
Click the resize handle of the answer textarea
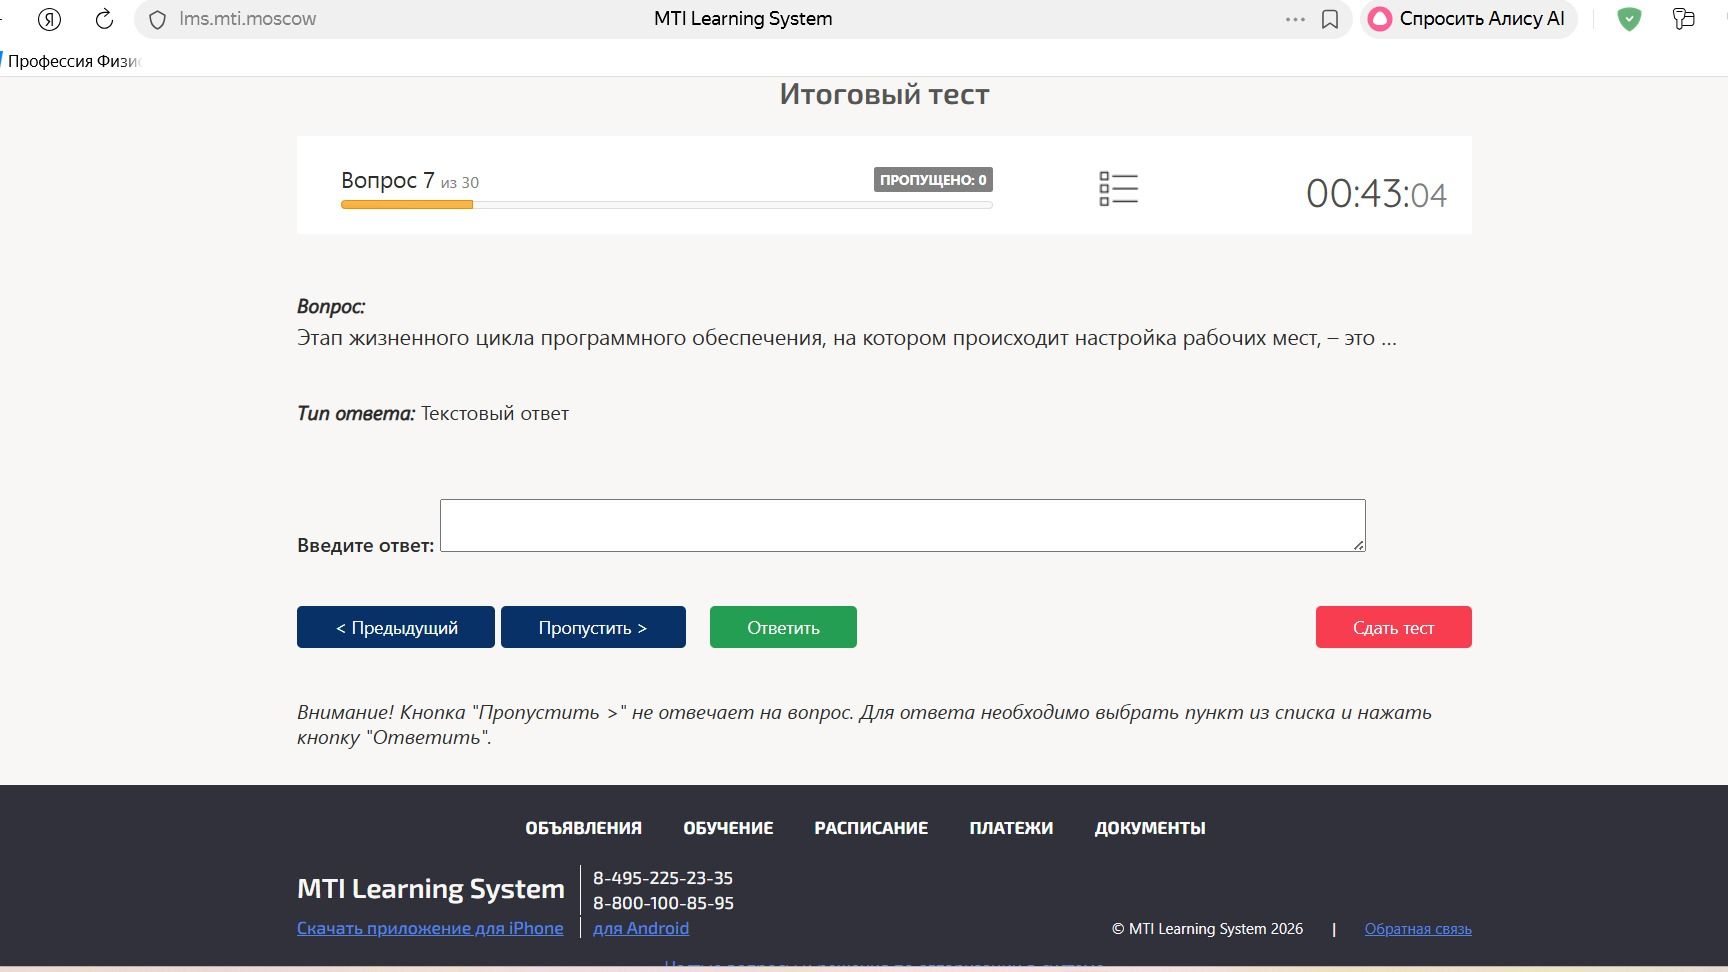tap(1359, 545)
